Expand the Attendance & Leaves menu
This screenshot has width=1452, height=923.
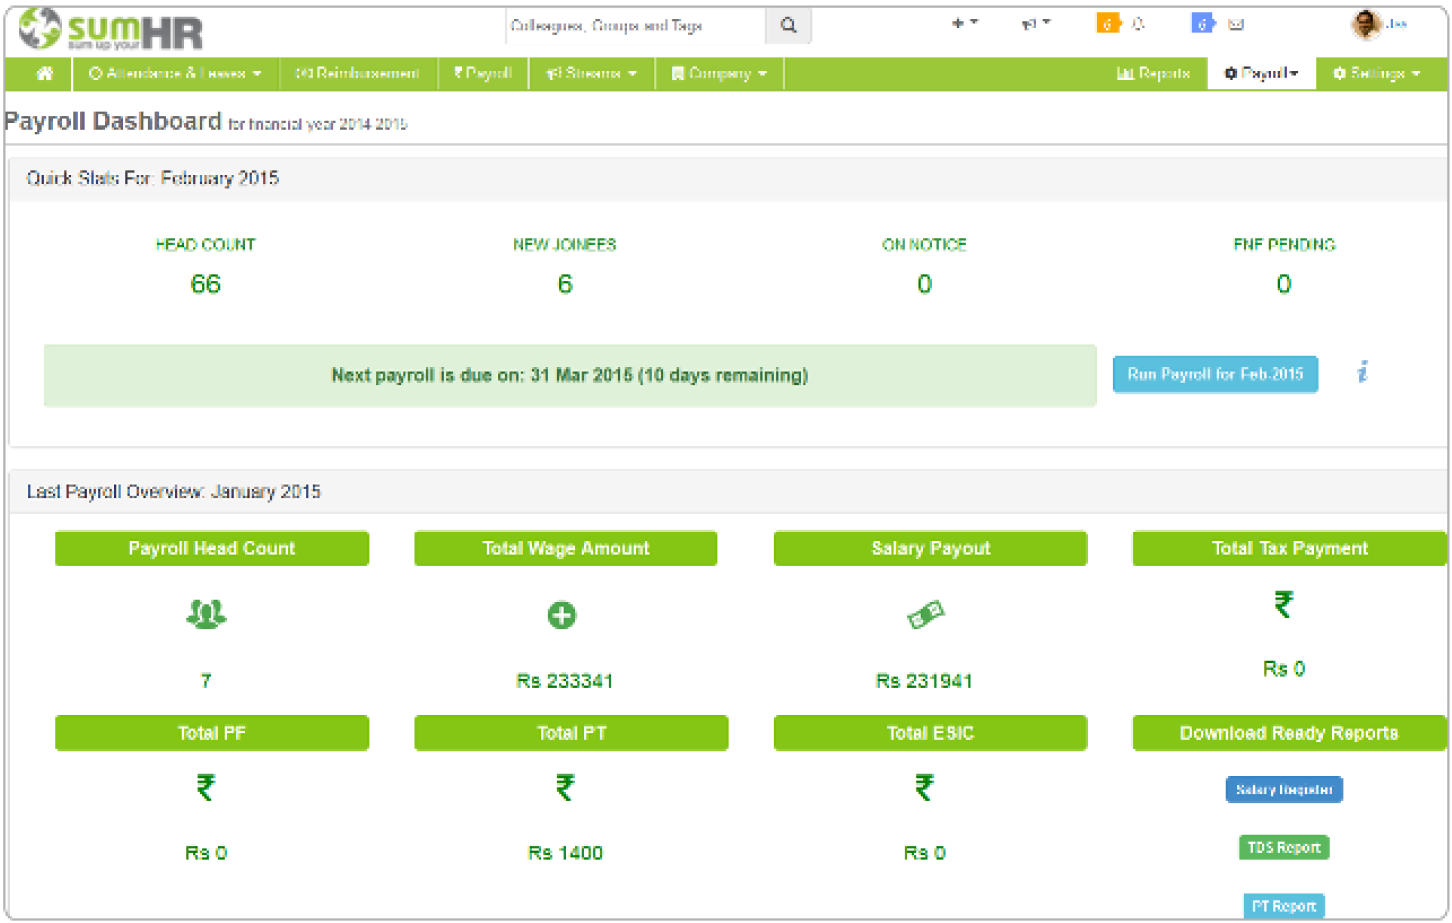175,73
